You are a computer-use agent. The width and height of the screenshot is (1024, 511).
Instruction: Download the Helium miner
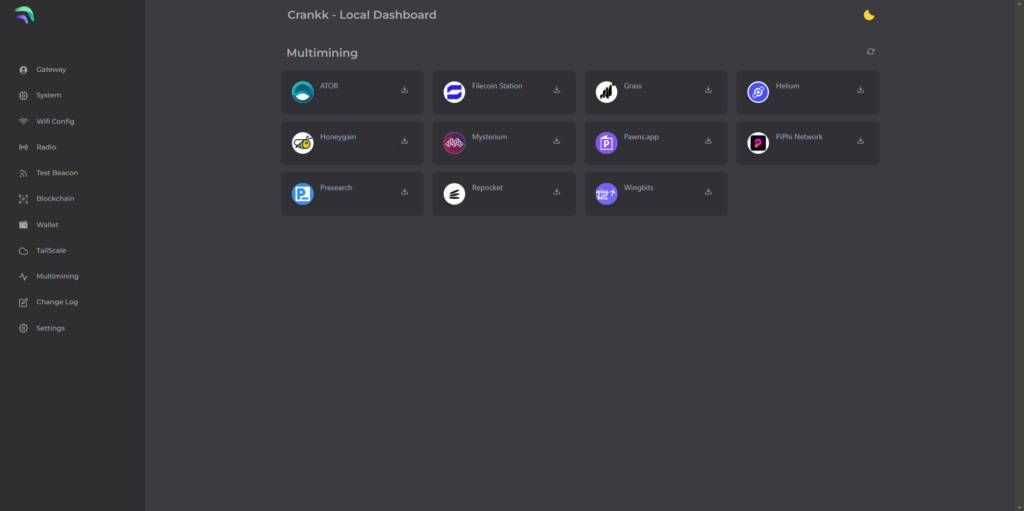[860, 90]
